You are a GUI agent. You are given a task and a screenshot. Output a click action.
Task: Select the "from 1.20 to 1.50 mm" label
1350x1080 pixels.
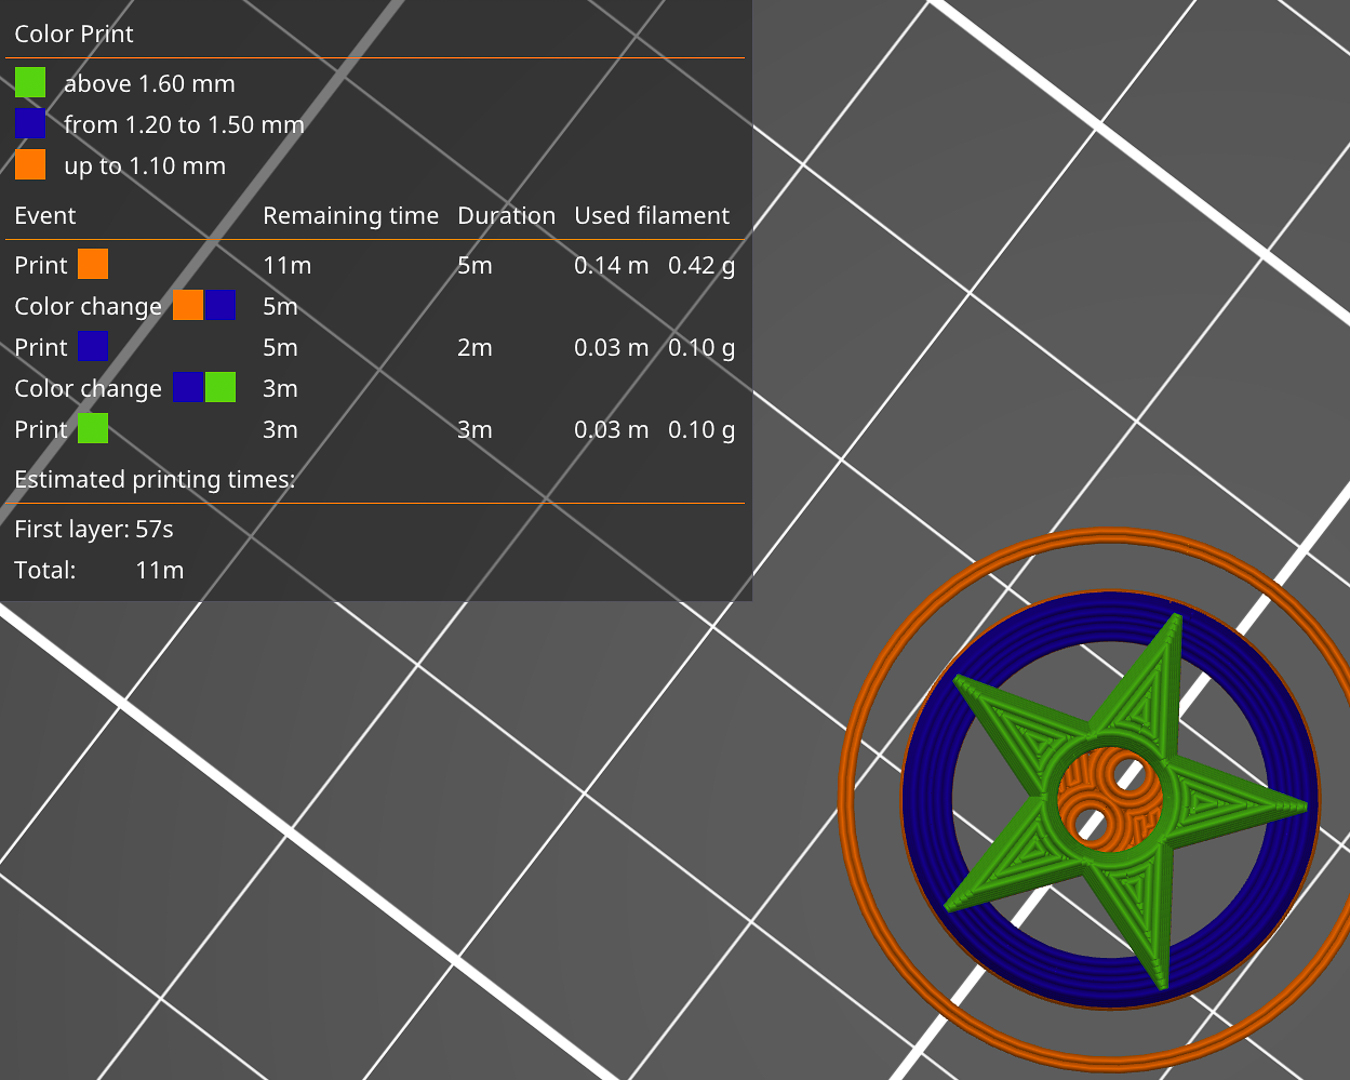pos(184,125)
